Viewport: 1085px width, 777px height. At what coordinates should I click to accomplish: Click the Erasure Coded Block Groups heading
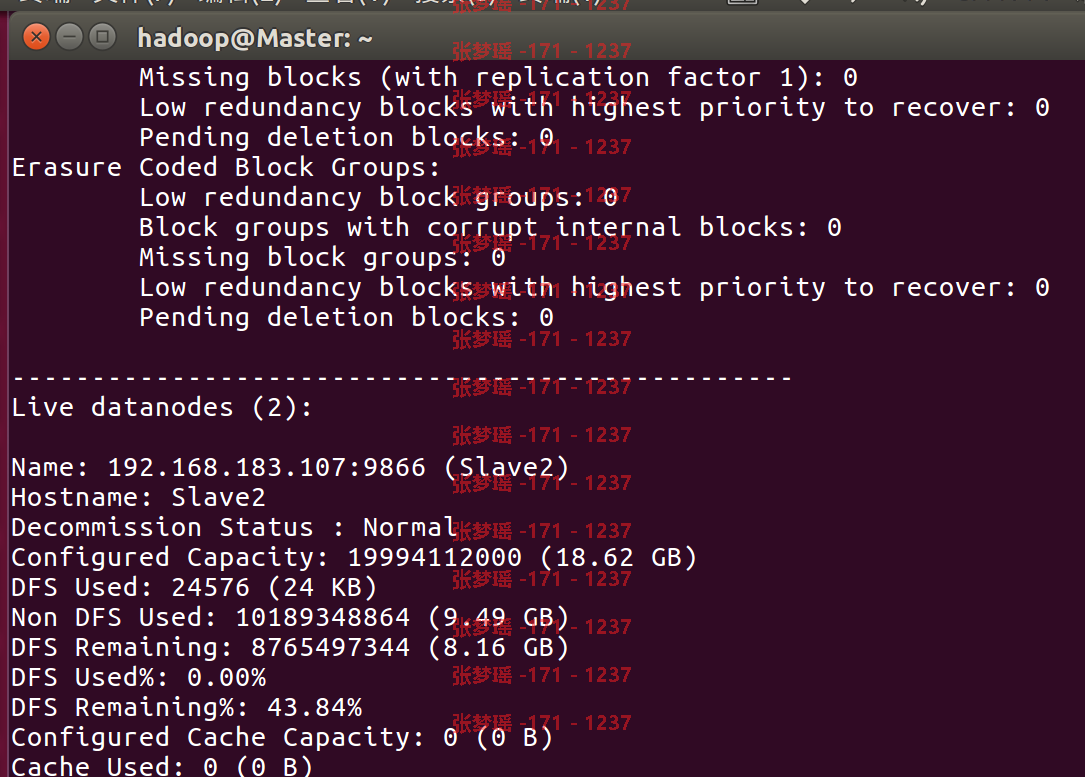[x=226, y=167]
